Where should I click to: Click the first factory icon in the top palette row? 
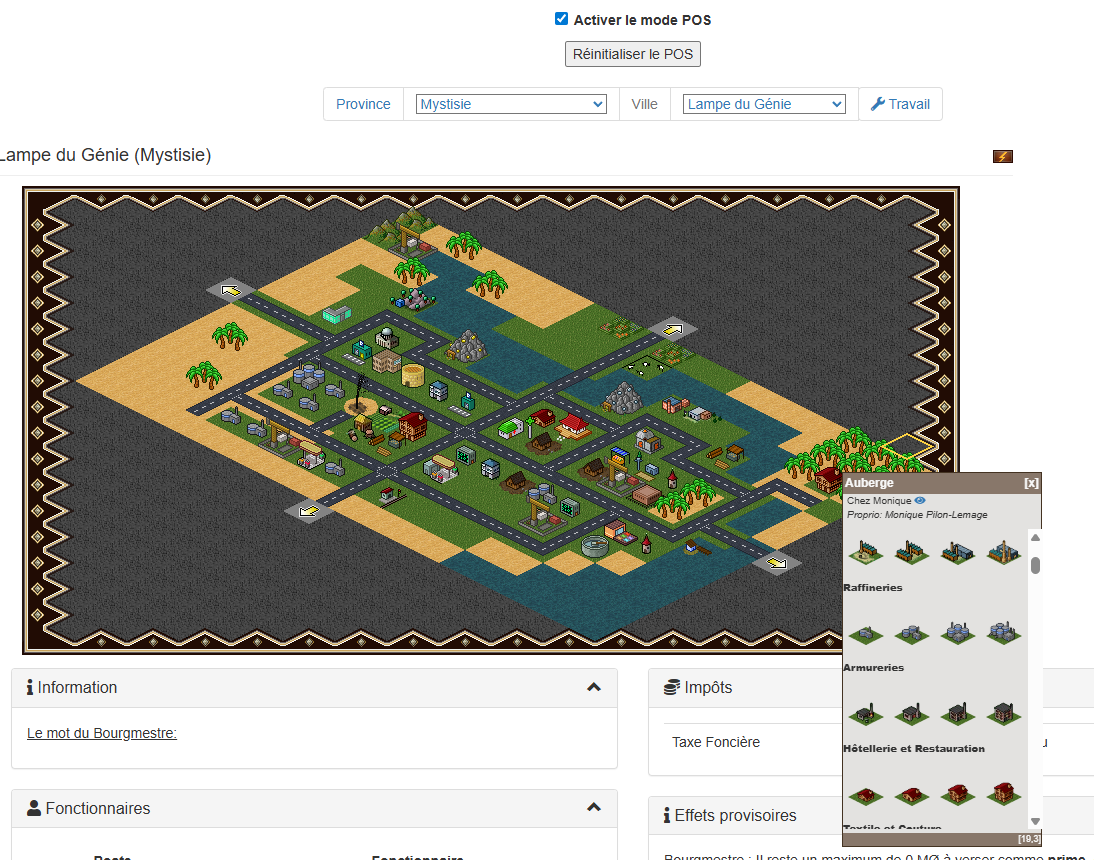865,551
